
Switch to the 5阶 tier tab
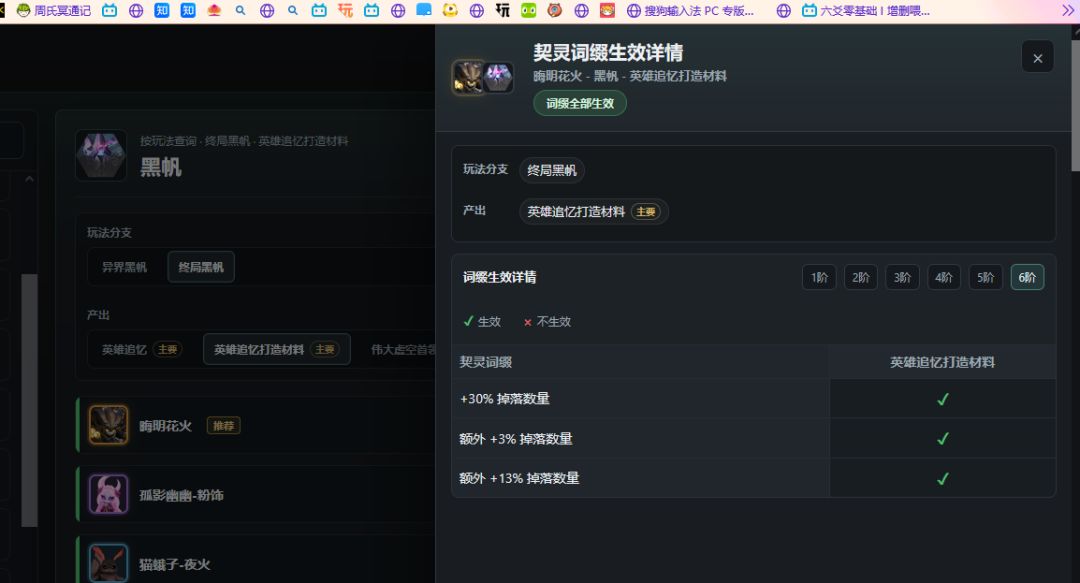click(986, 277)
